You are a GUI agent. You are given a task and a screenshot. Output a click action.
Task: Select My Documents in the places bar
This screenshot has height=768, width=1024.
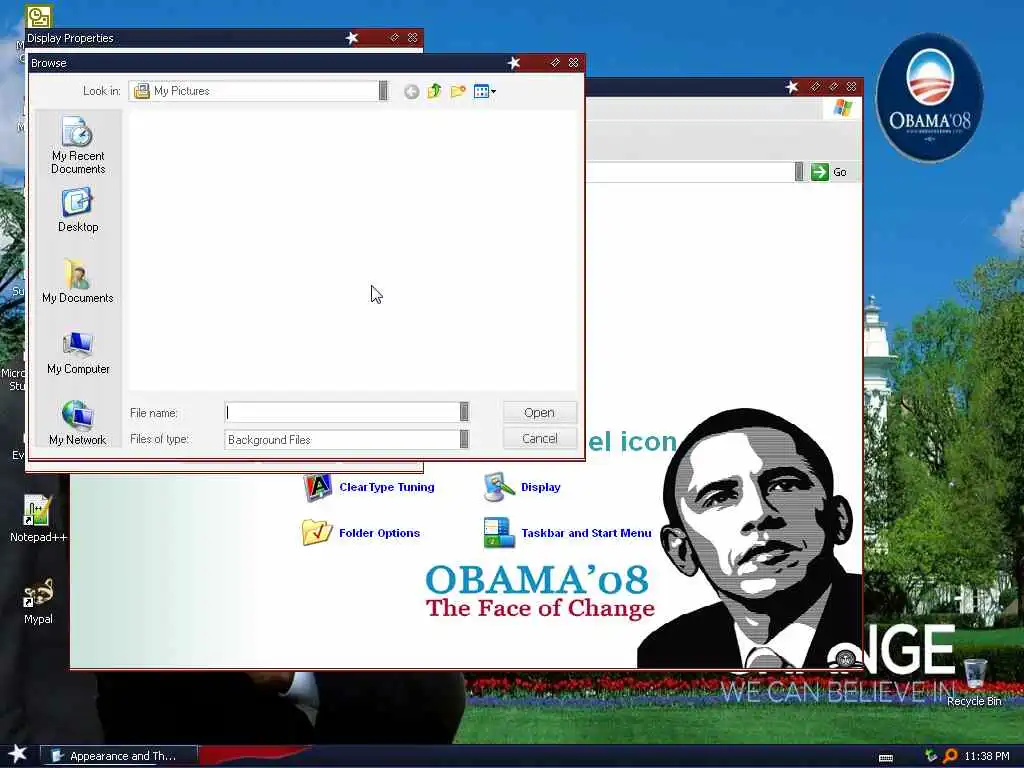pos(78,281)
